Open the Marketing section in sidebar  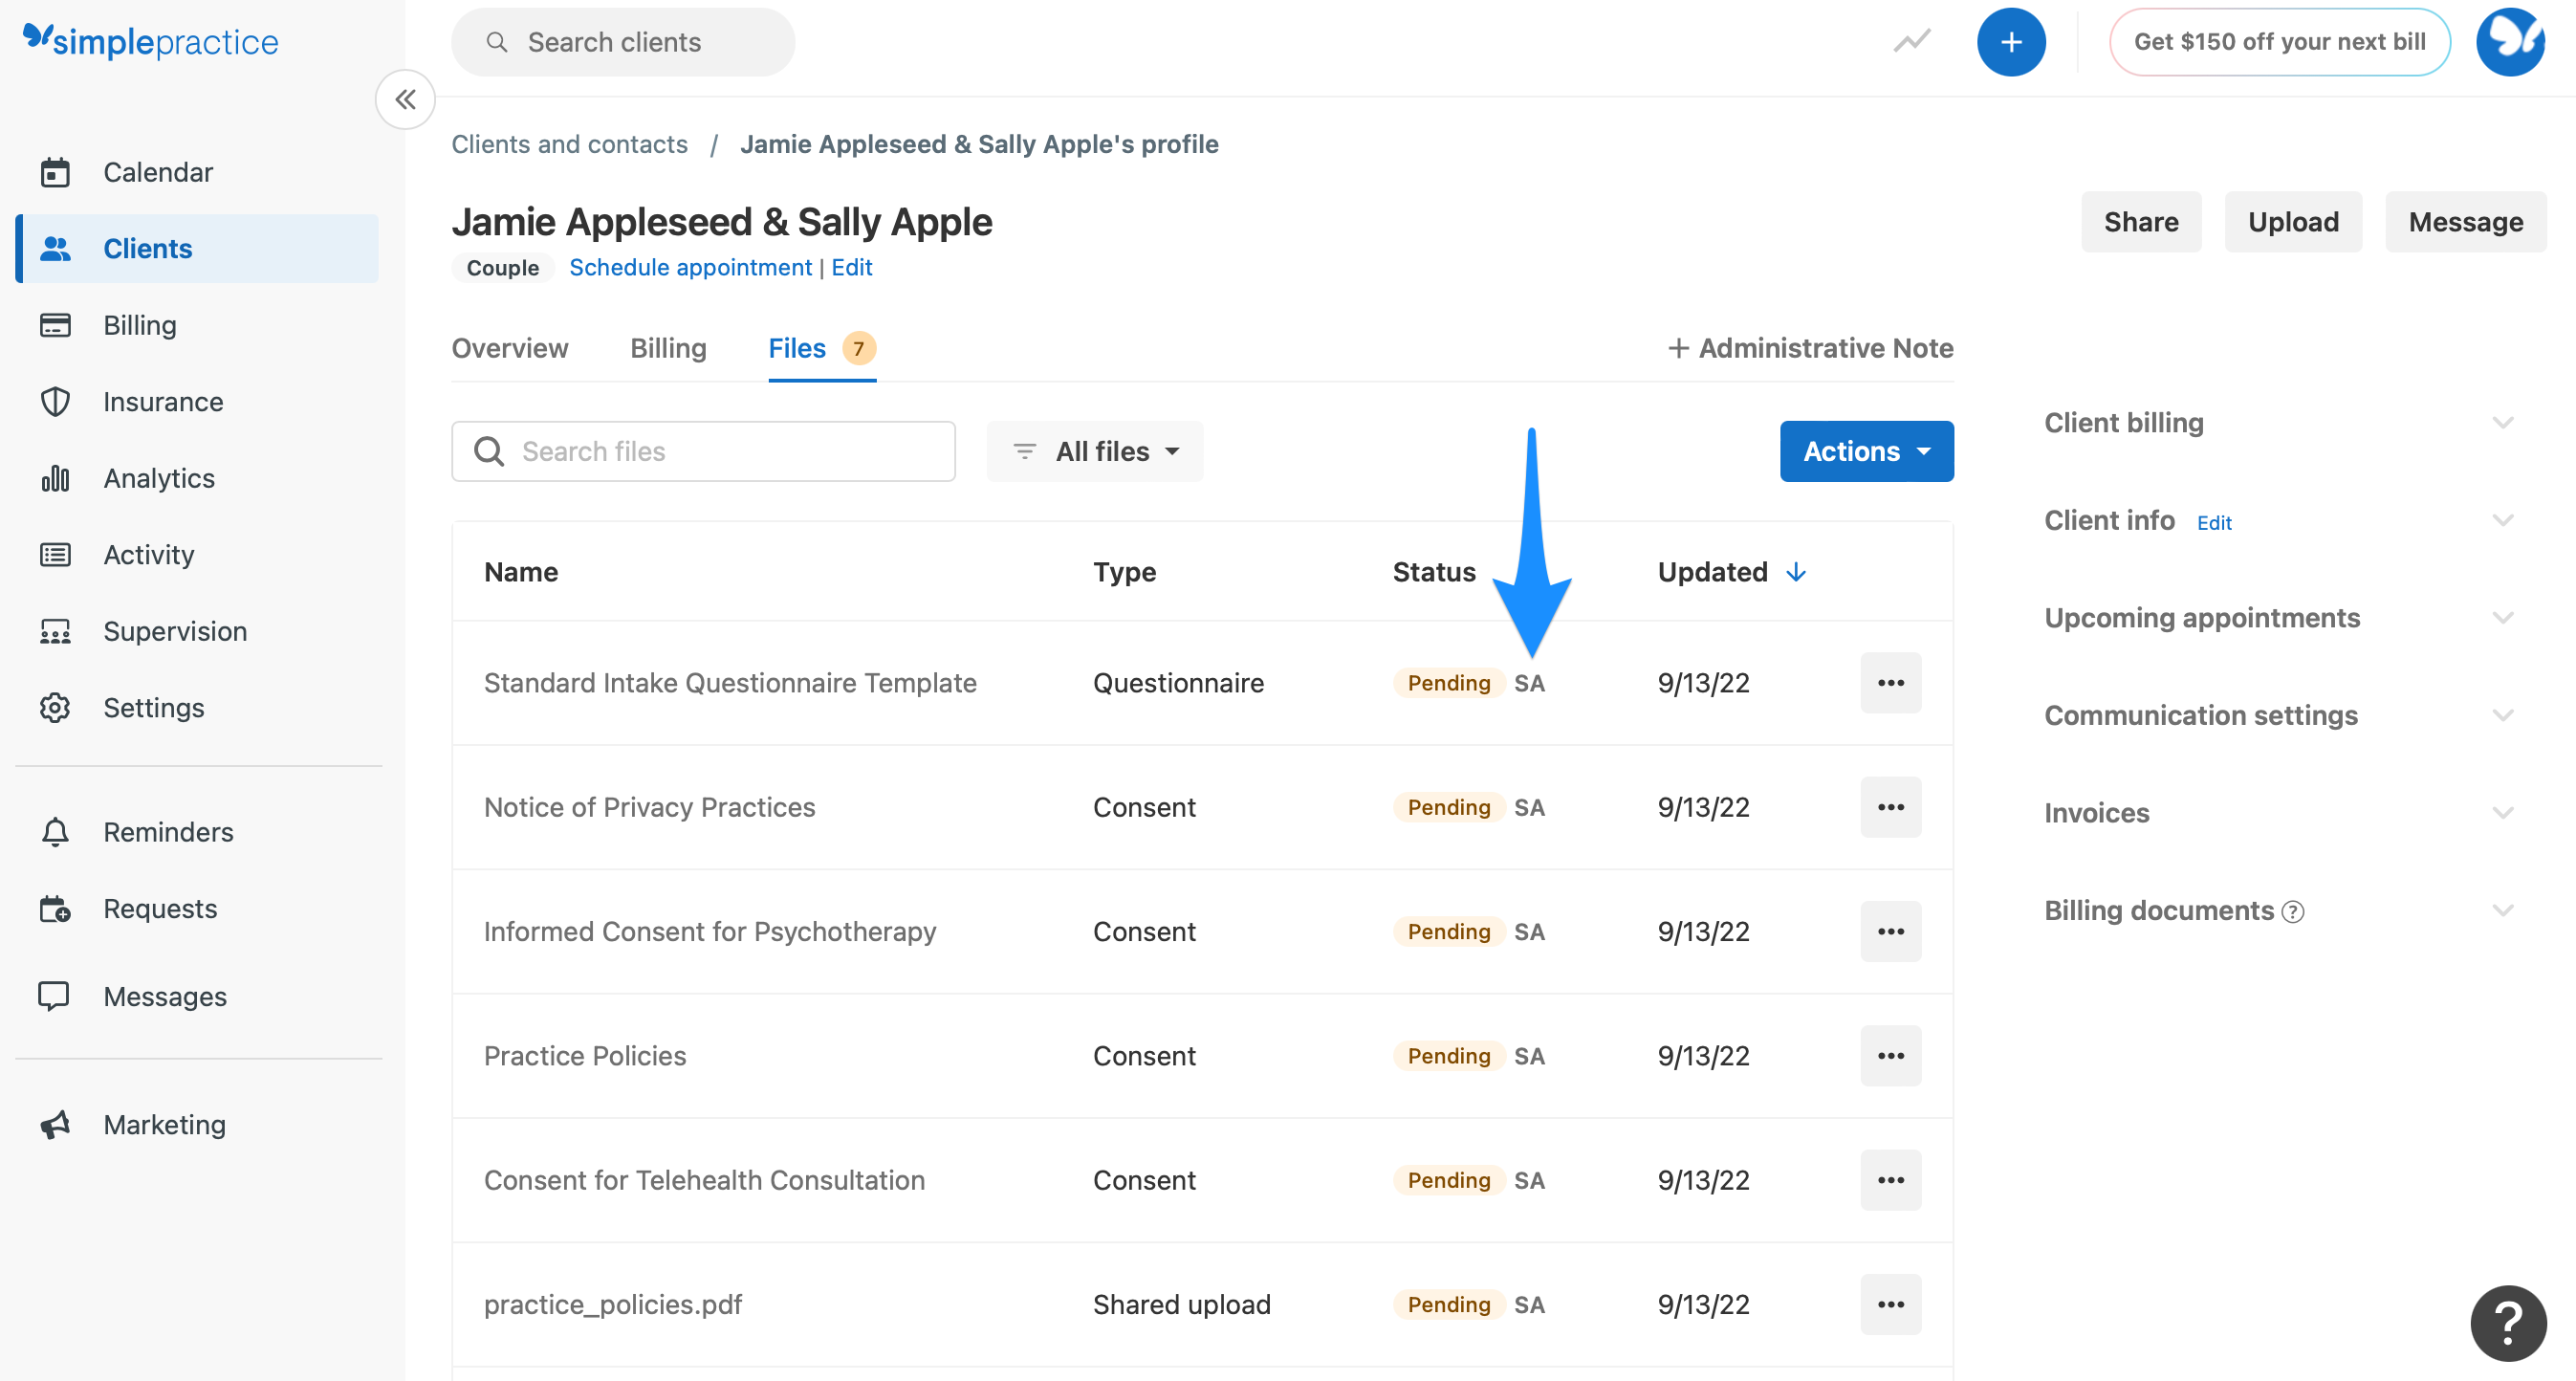click(163, 1124)
